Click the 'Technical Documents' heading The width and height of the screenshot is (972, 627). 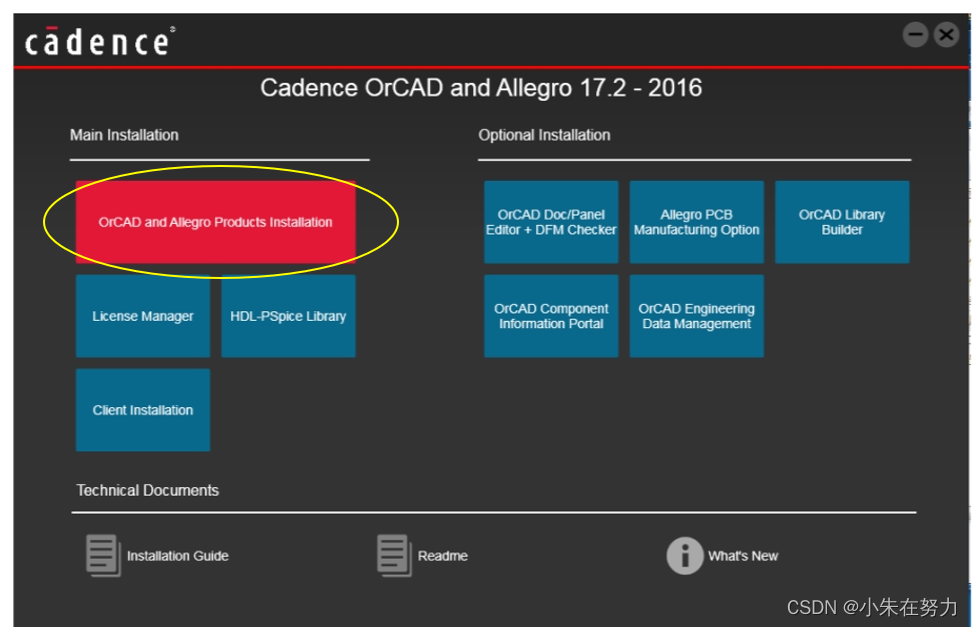point(148,491)
